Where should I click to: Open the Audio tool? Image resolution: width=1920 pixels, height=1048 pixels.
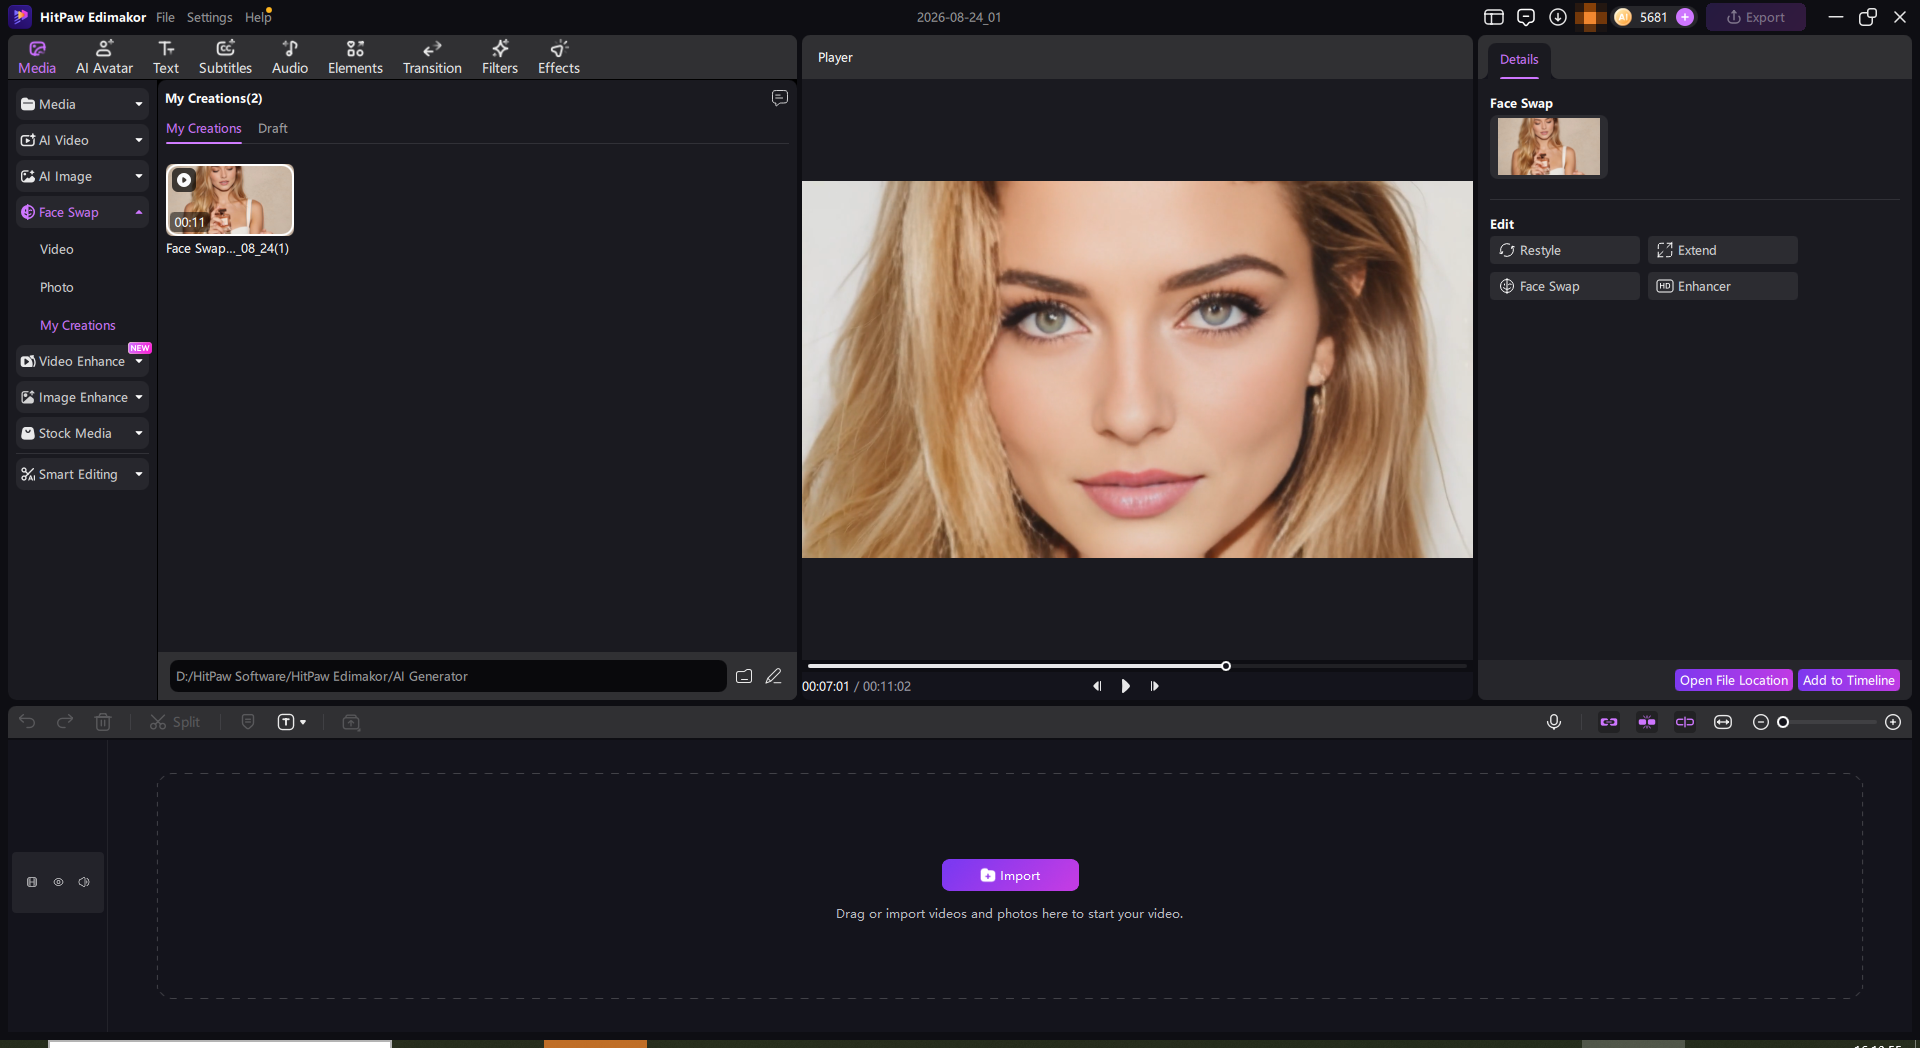coord(290,57)
